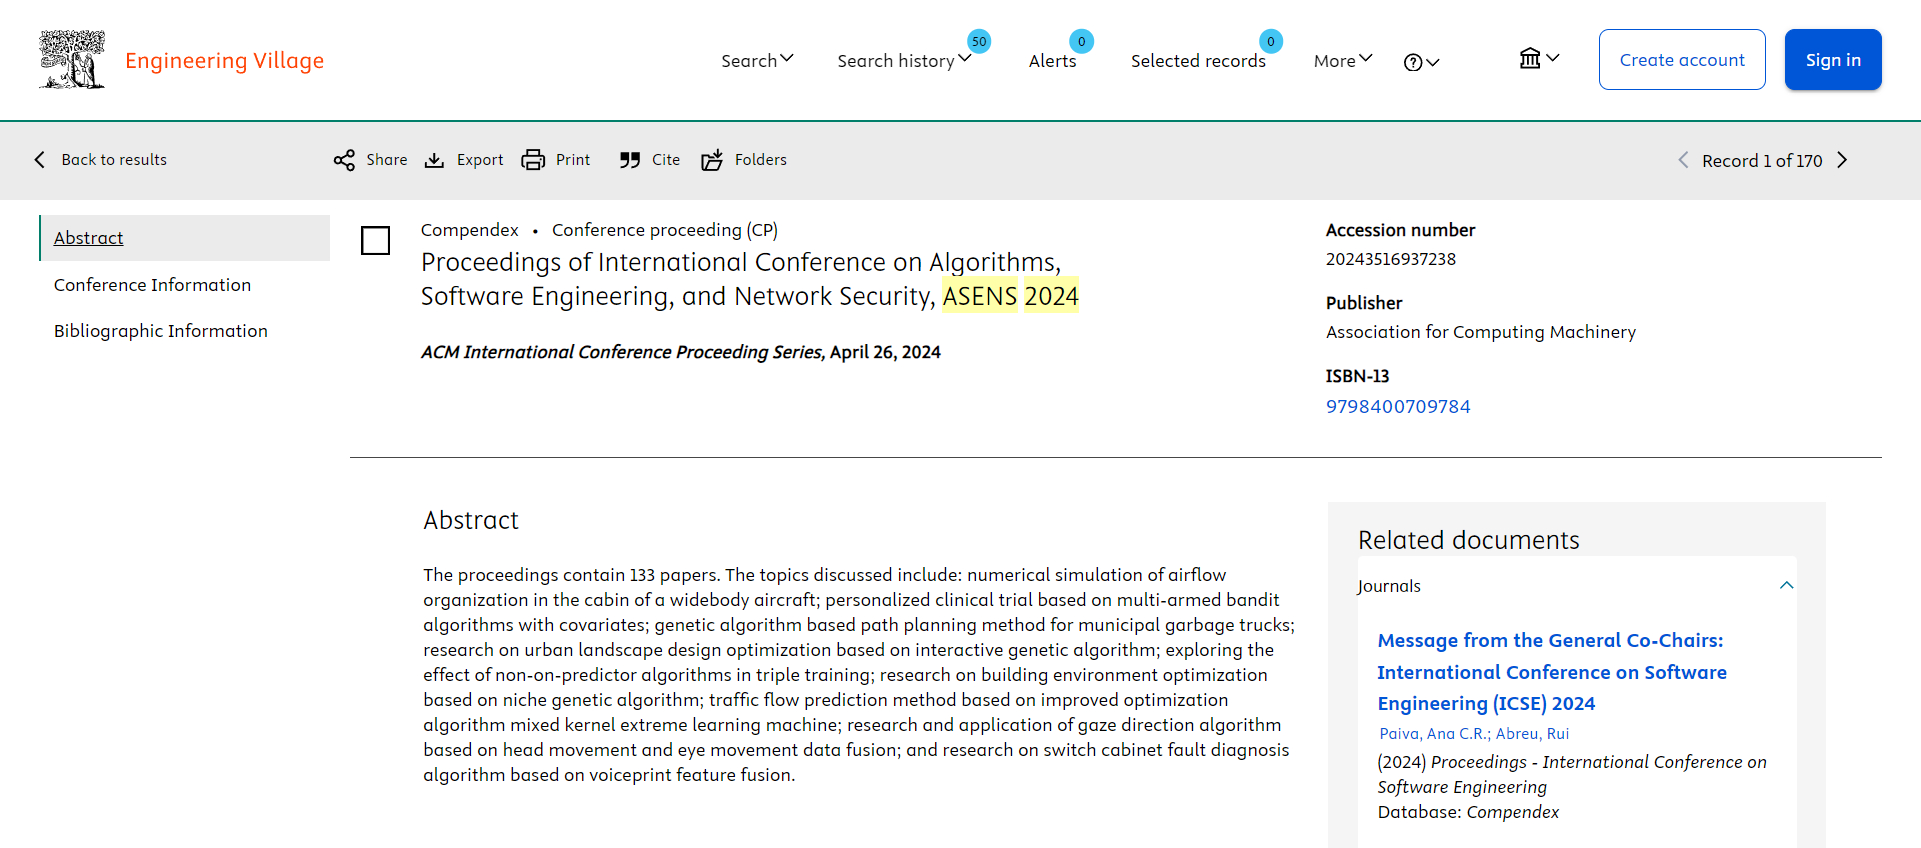This screenshot has width=1921, height=848.
Task: Open author link Abreu, Rui
Action: point(1532,734)
